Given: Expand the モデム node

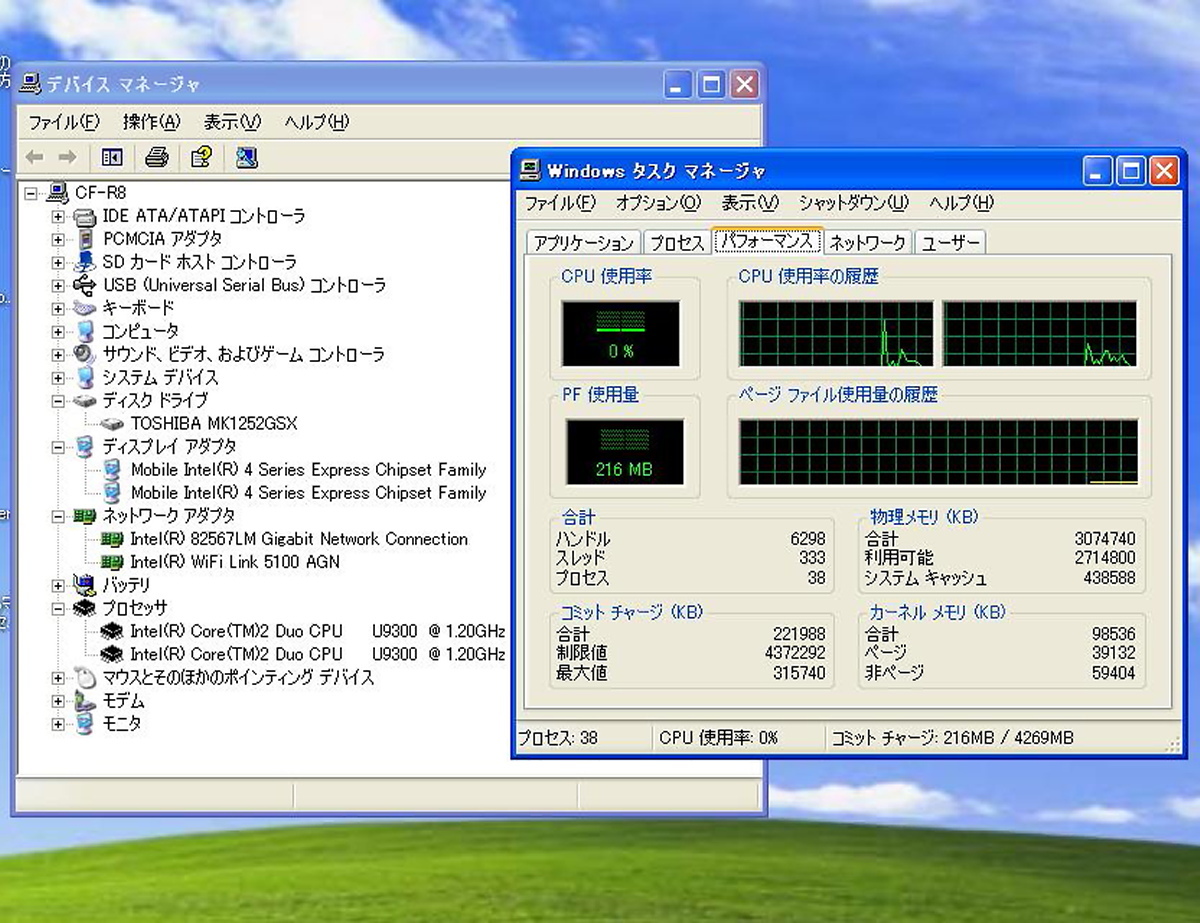Looking at the screenshot, I should pos(58,701).
